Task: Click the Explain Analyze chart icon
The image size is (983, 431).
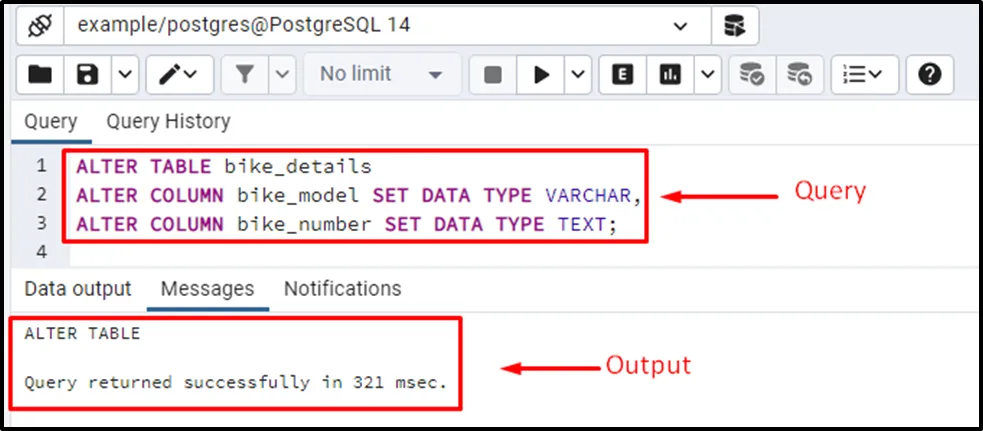Action: tap(670, 74)
